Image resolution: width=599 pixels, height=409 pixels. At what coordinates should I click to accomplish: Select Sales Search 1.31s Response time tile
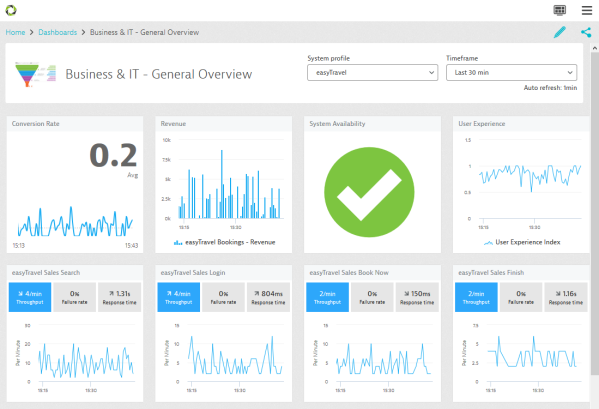coord(120,297)
